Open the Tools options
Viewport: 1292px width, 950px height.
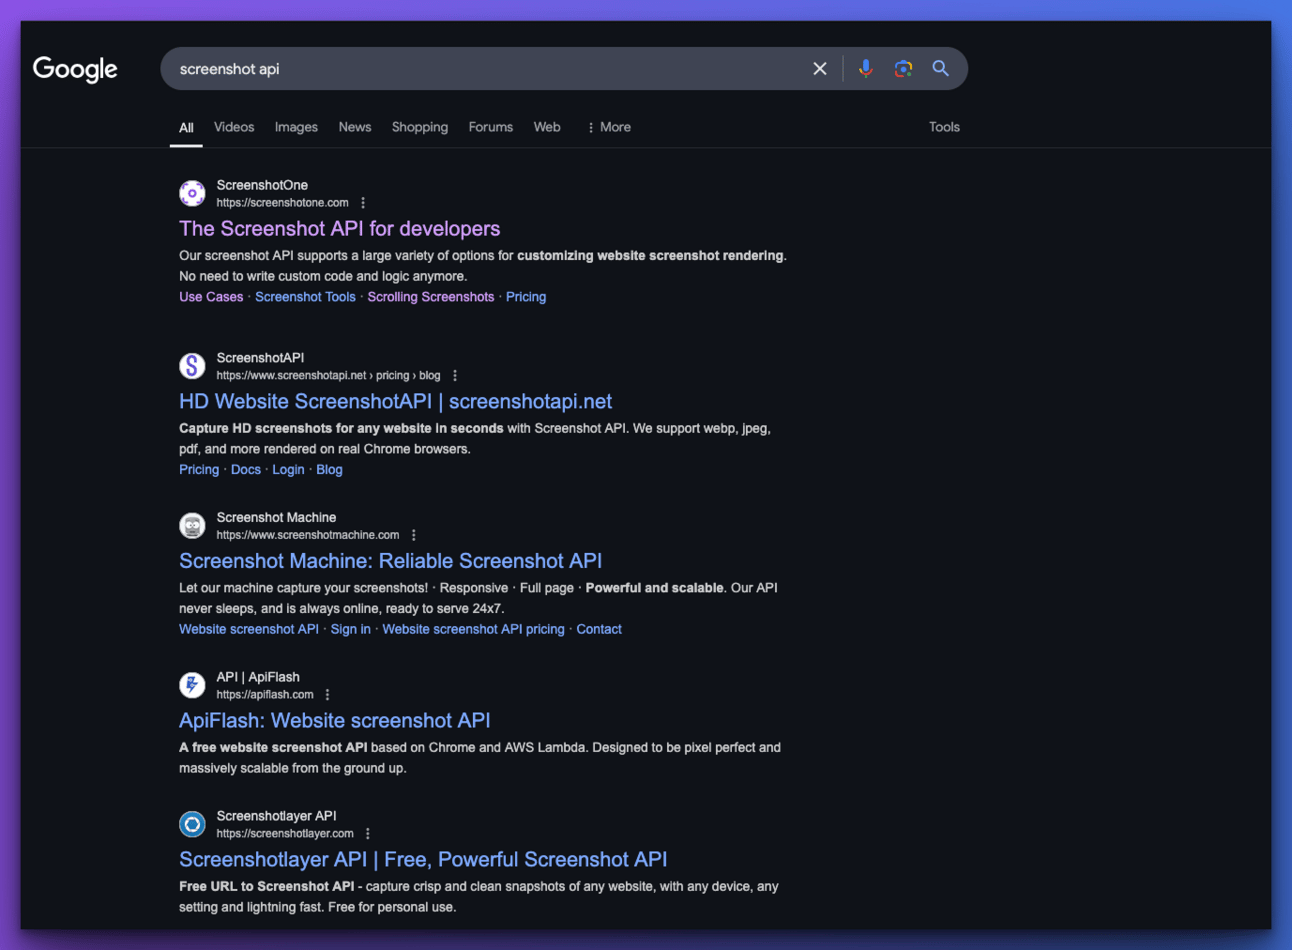tap(944, 127)
